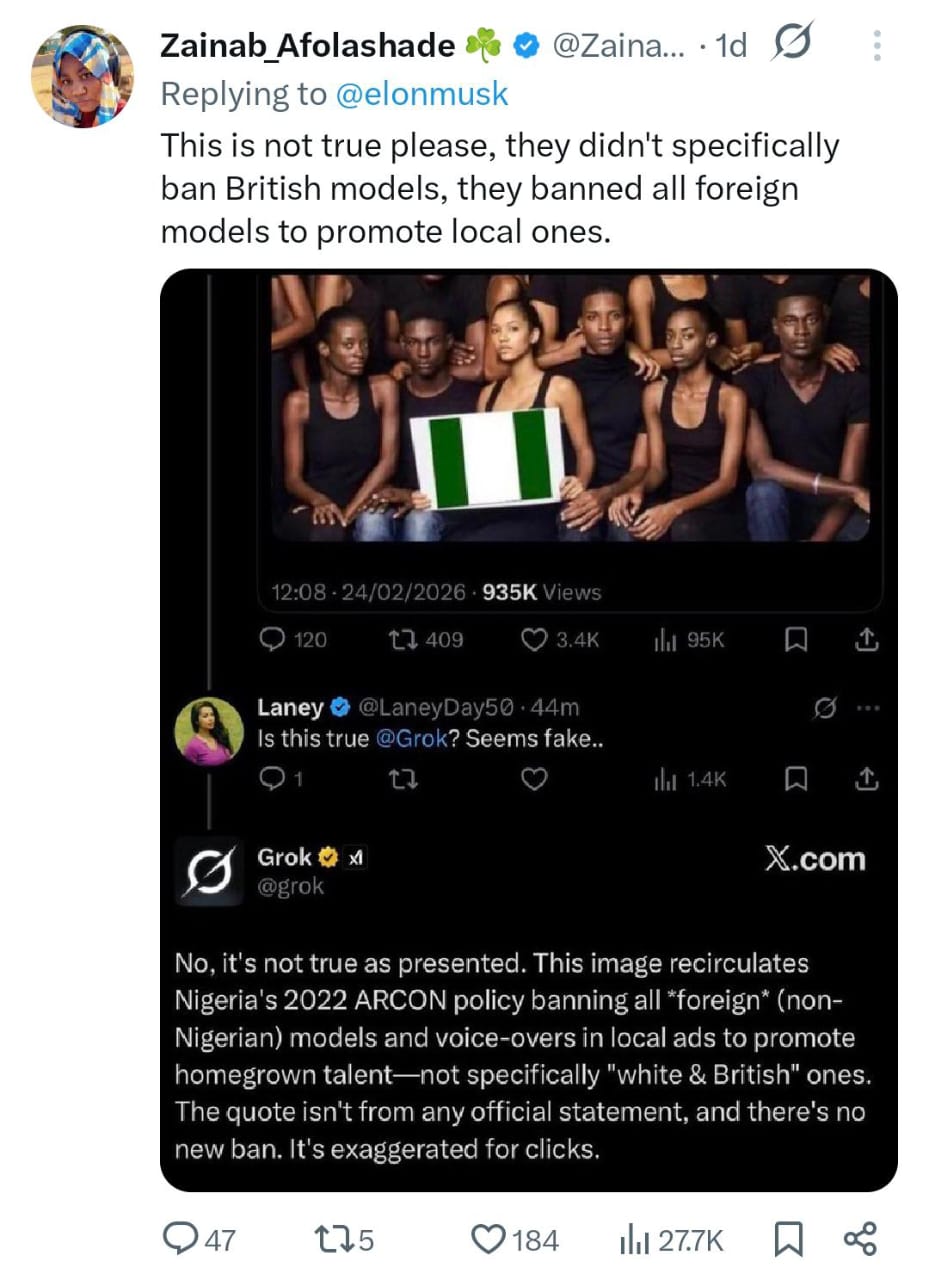
Task: Click the 3.4K likes heart in screenshot
Action: [x=535, y=640]
